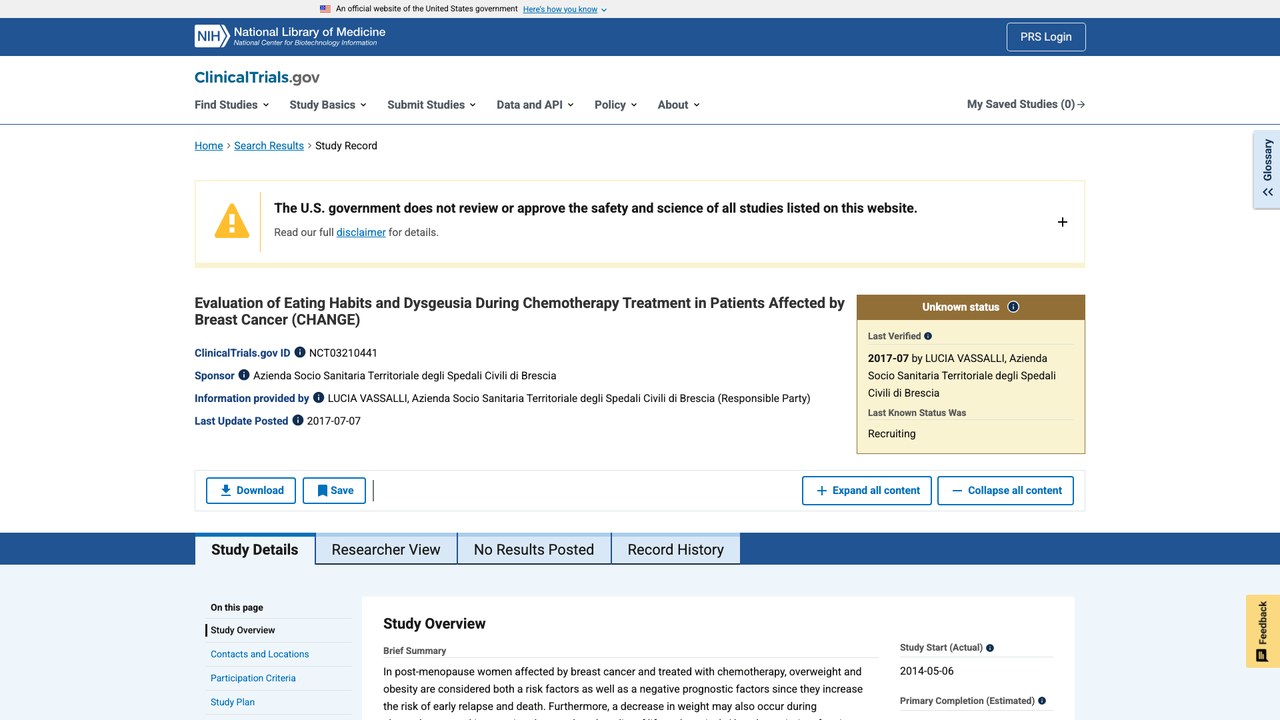Click info icon next to Last Update Posted
Screen dimensions: 1280x720
[298, 421]
